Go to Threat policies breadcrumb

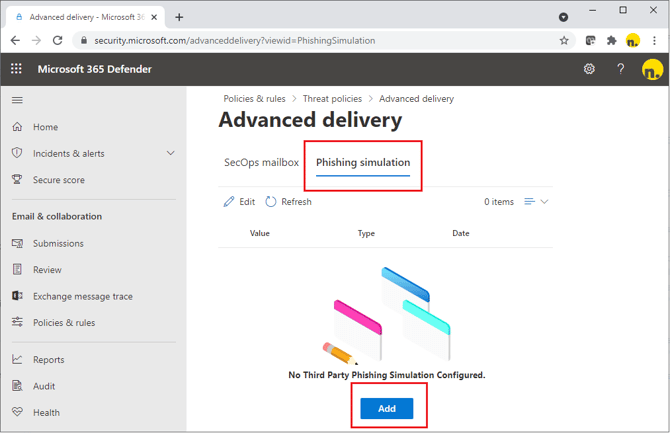(332, 99)
